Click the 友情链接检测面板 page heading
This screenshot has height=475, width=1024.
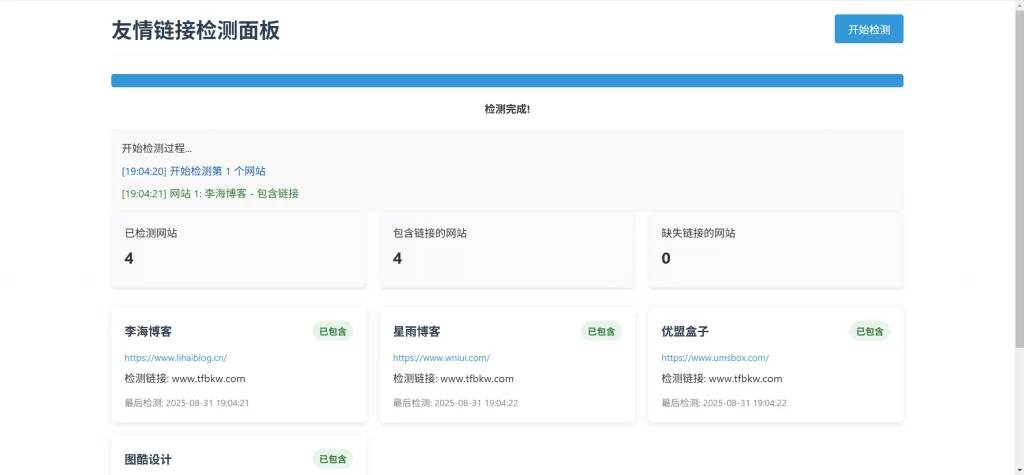pos(195,30)
